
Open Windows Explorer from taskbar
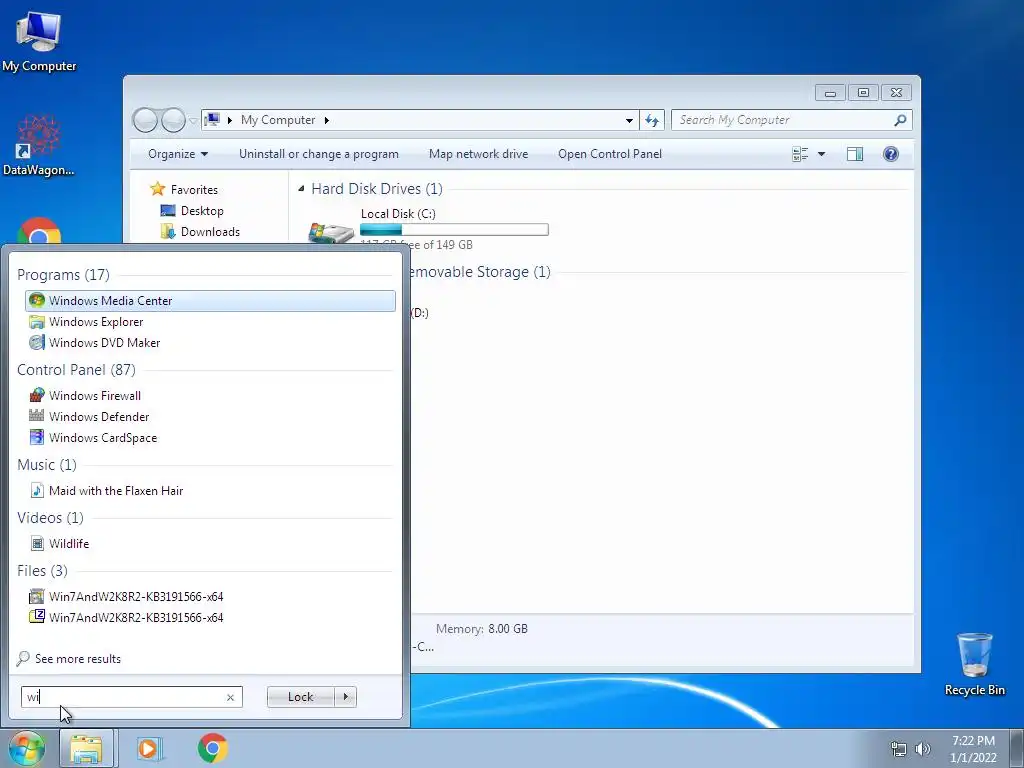(87, 748)
